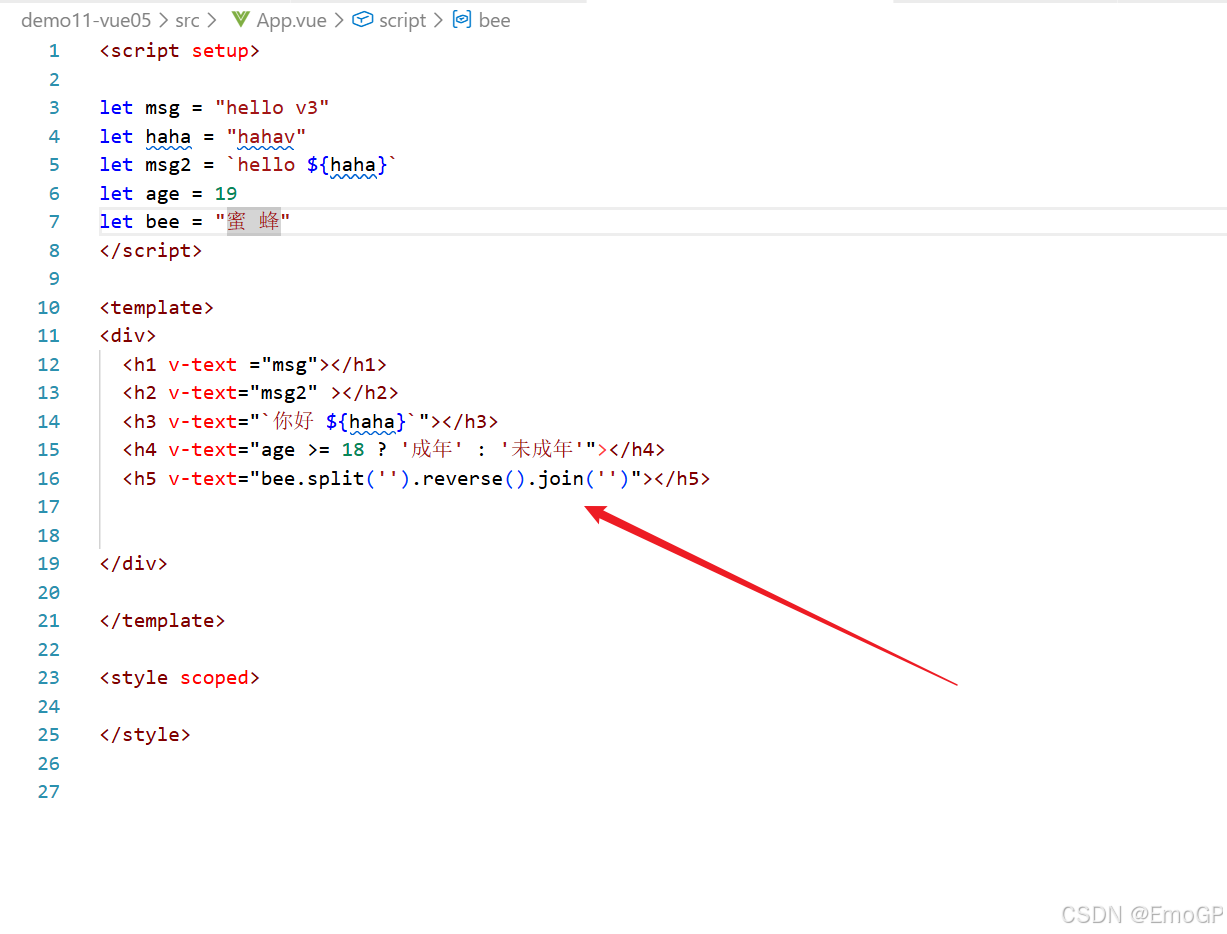Click the closing </div> tag
The image size is (1227, 934).
(134, 564)
